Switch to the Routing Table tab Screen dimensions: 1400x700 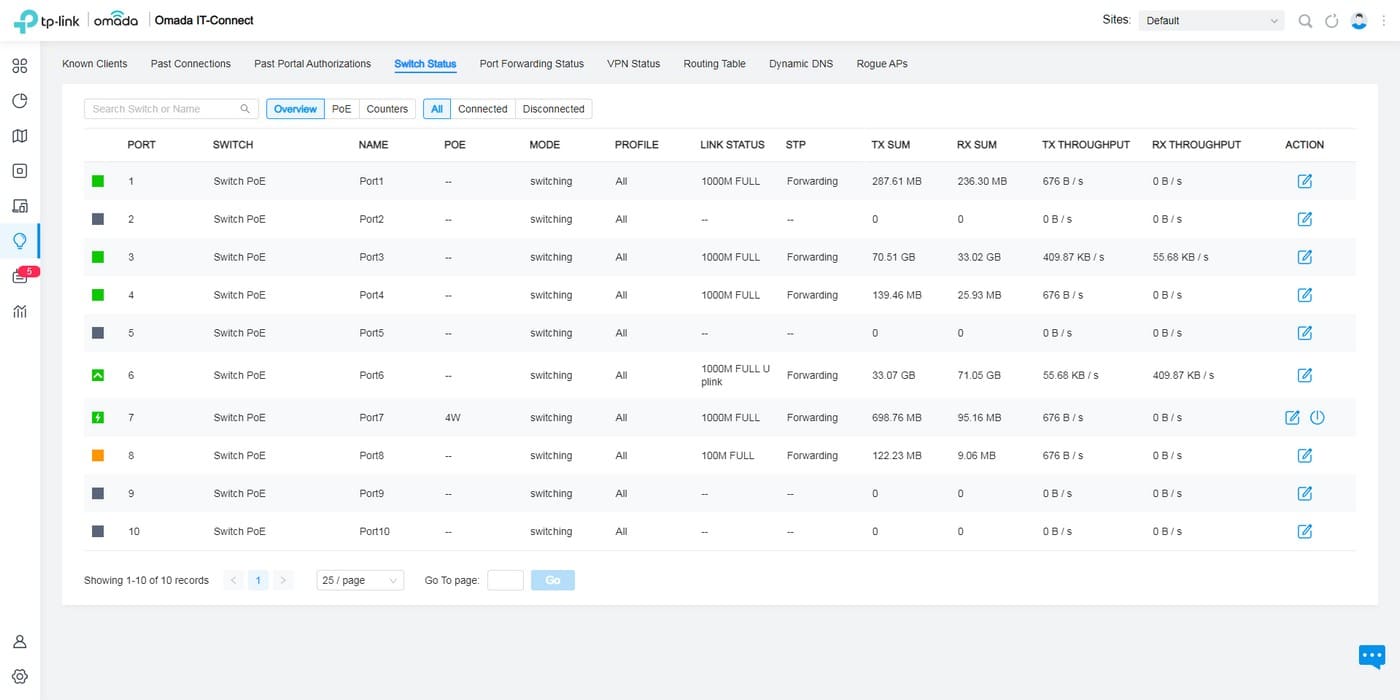[x=714, y=64]
